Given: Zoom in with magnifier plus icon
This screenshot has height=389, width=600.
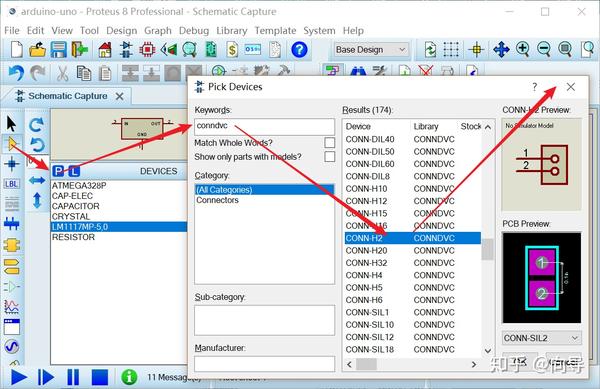Looking at the screenshot, I should pyautogui.click(x=523, y=50).
